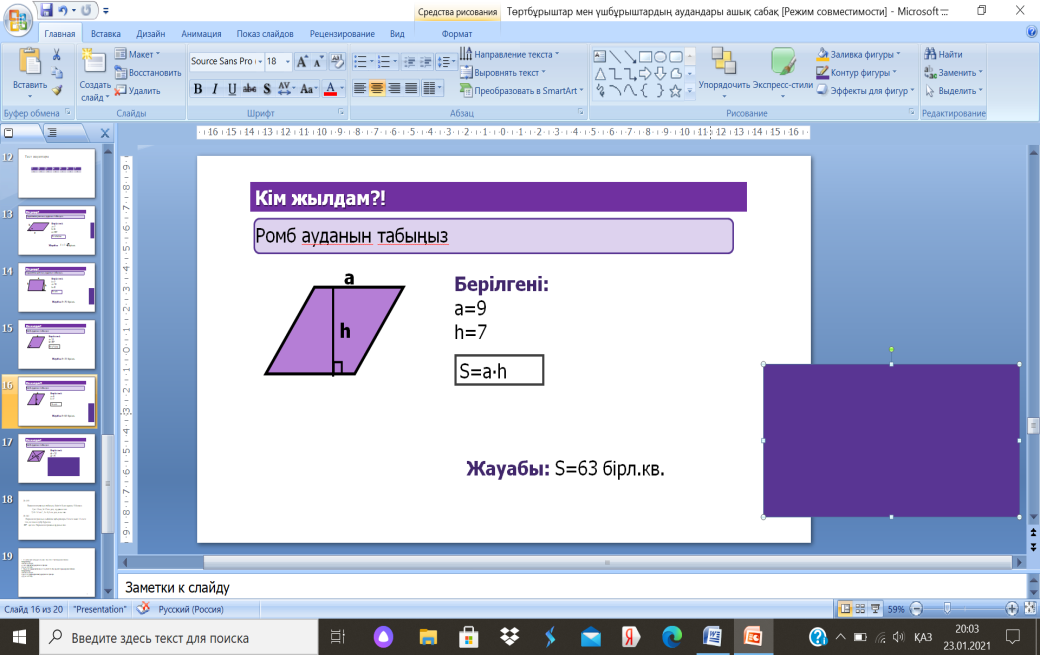
Task: Open Microsoft Edge from taskbar
Action: (x=672, y=637)
